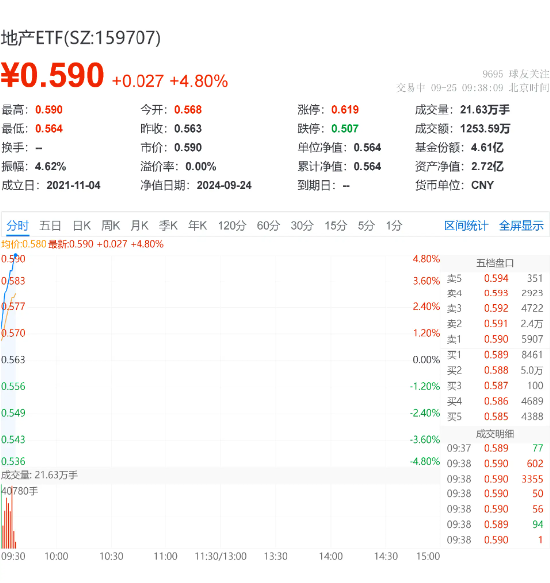Click the 4.80% right axis label
550x583 pixels.
tap(426, 259)
